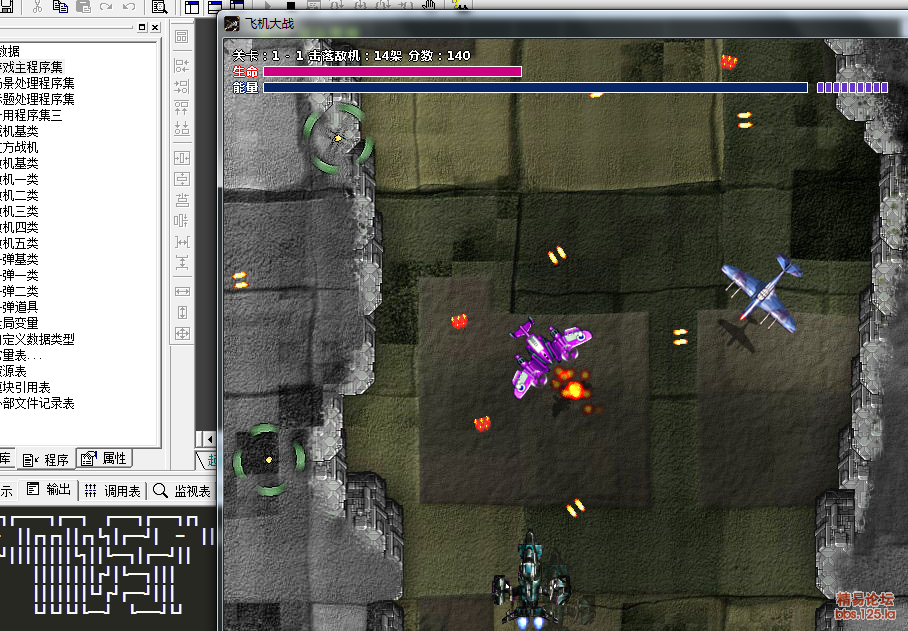Click the align-left icon in vertical toolbar
This screenshot has height=631, width=908.
(182, 65)
